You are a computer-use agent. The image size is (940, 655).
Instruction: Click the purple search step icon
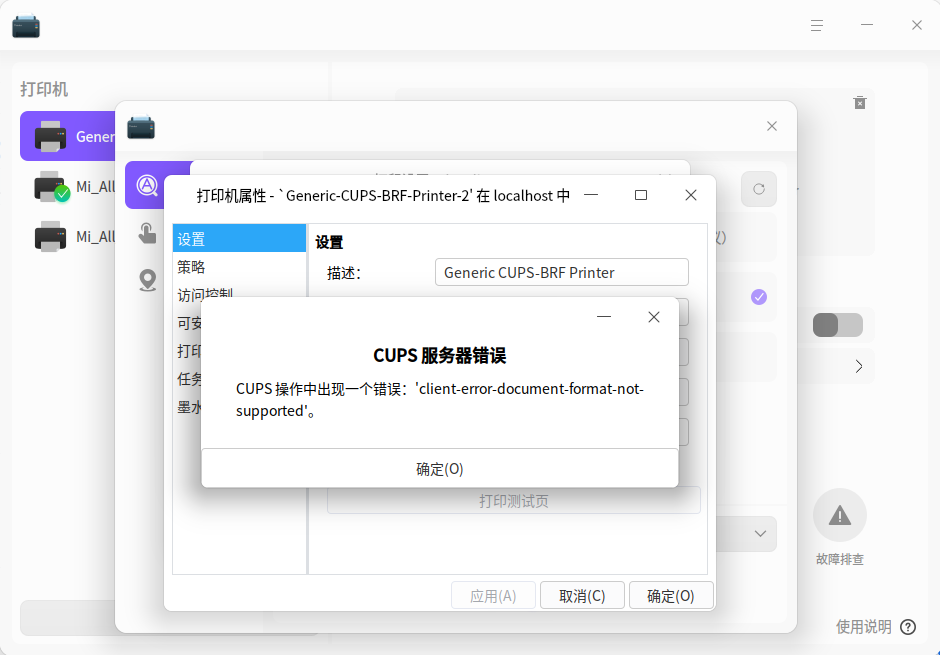147,185
